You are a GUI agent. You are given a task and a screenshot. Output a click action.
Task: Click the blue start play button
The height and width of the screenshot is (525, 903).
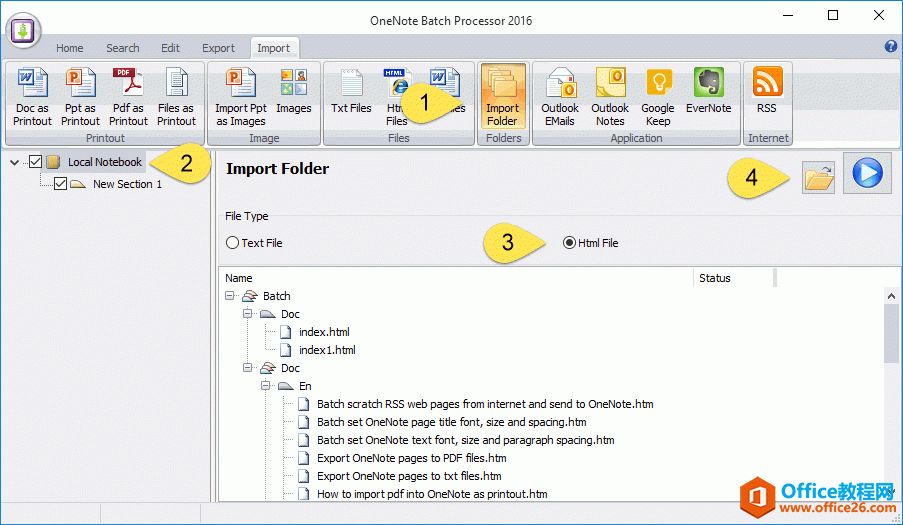867,173
